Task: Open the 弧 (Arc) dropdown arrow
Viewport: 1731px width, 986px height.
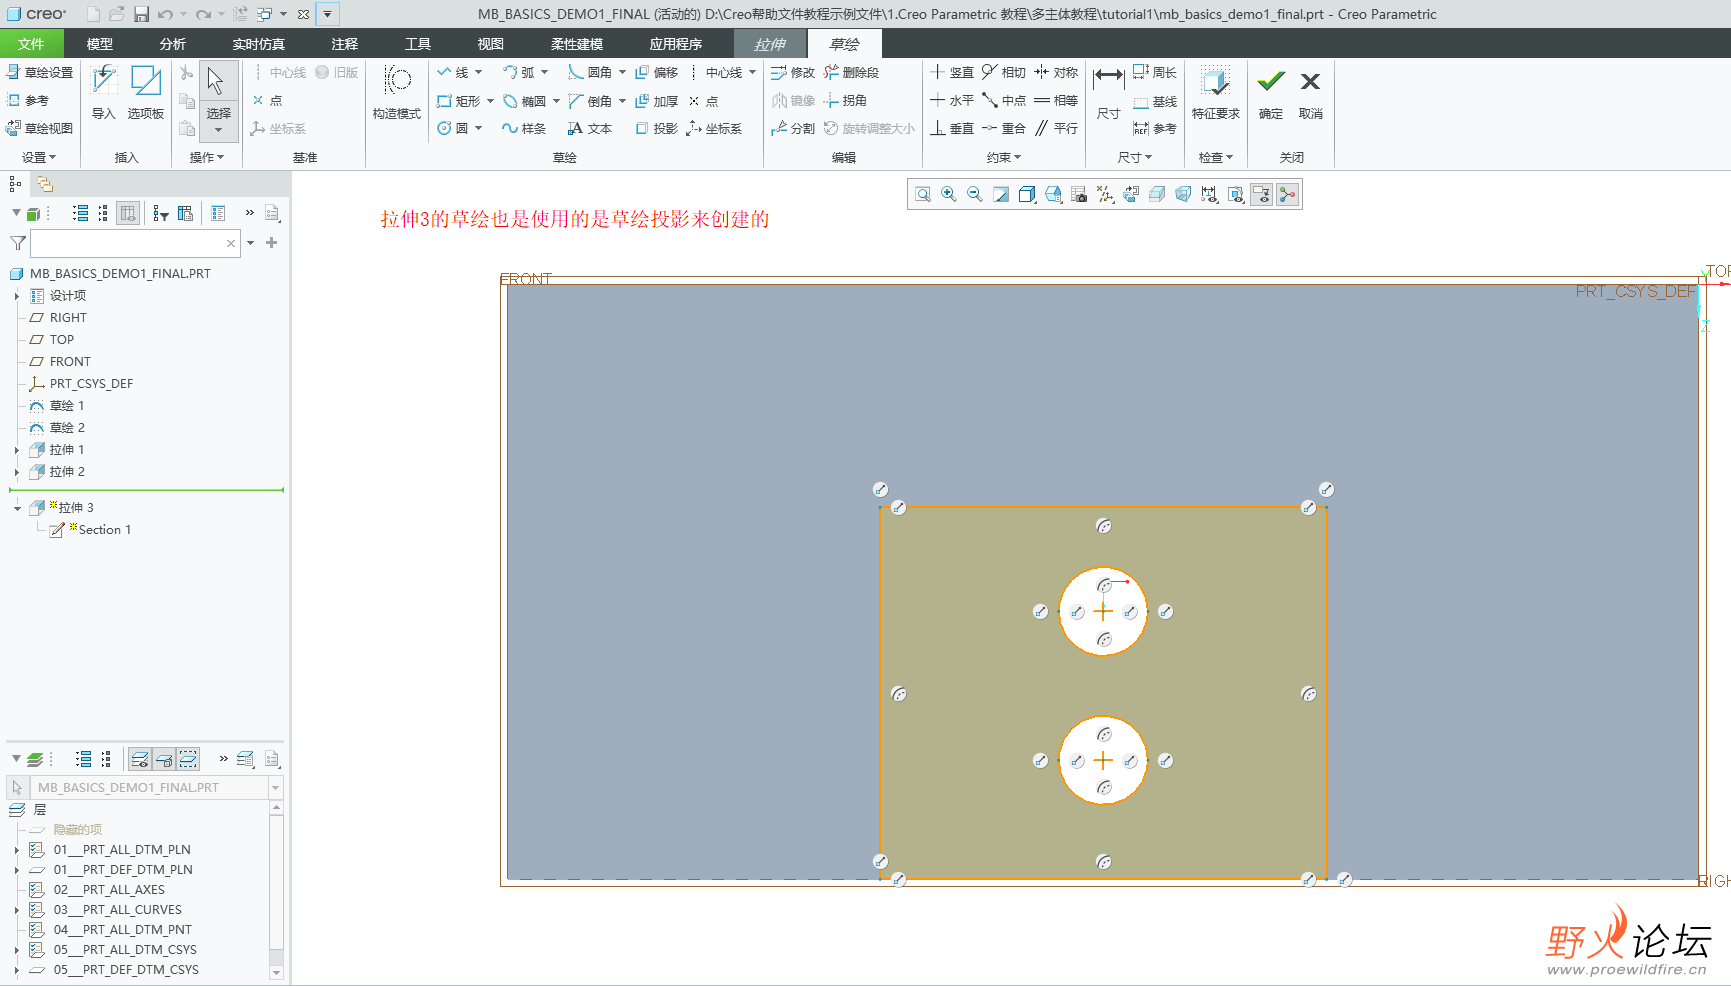Action: click(545, 72)
